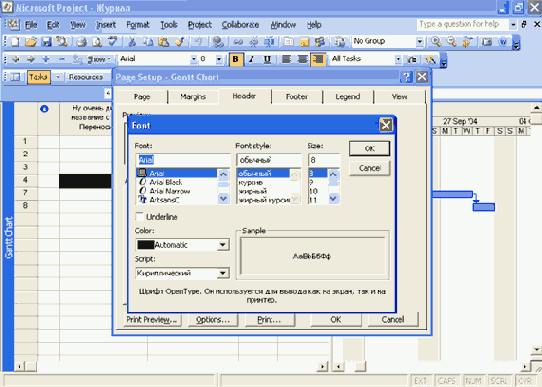
Task: Open the Task Information icon
Action: click(x=288, y=42)
